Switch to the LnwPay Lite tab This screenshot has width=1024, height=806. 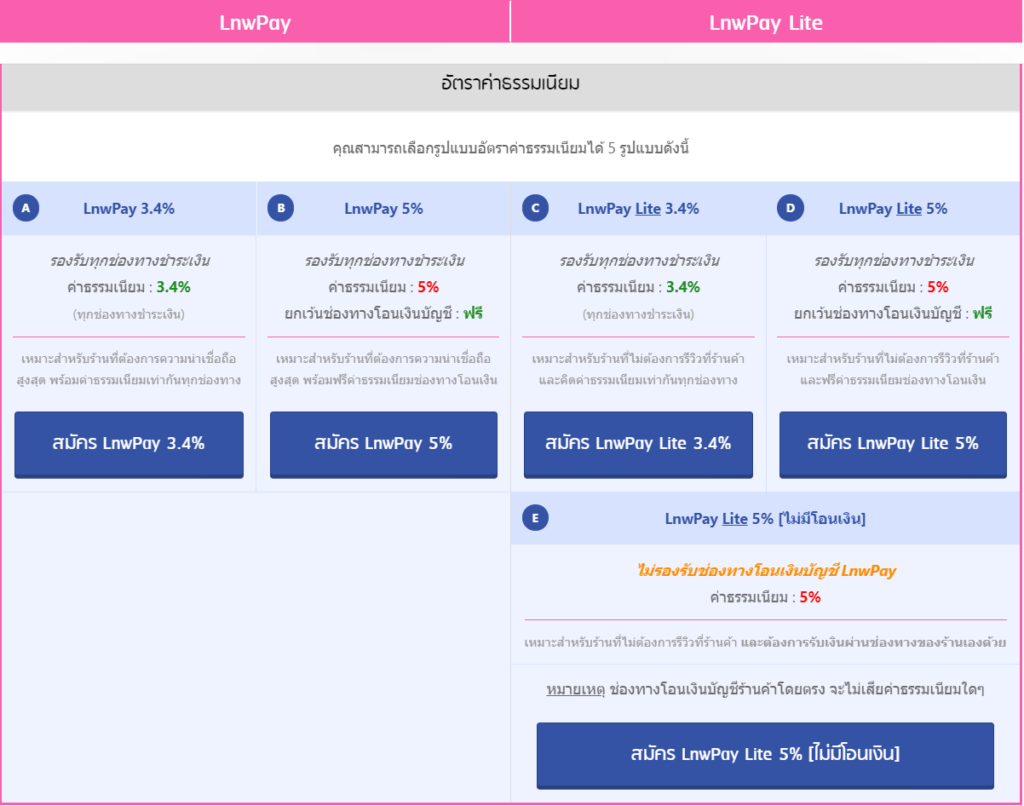tap(766, 22)
